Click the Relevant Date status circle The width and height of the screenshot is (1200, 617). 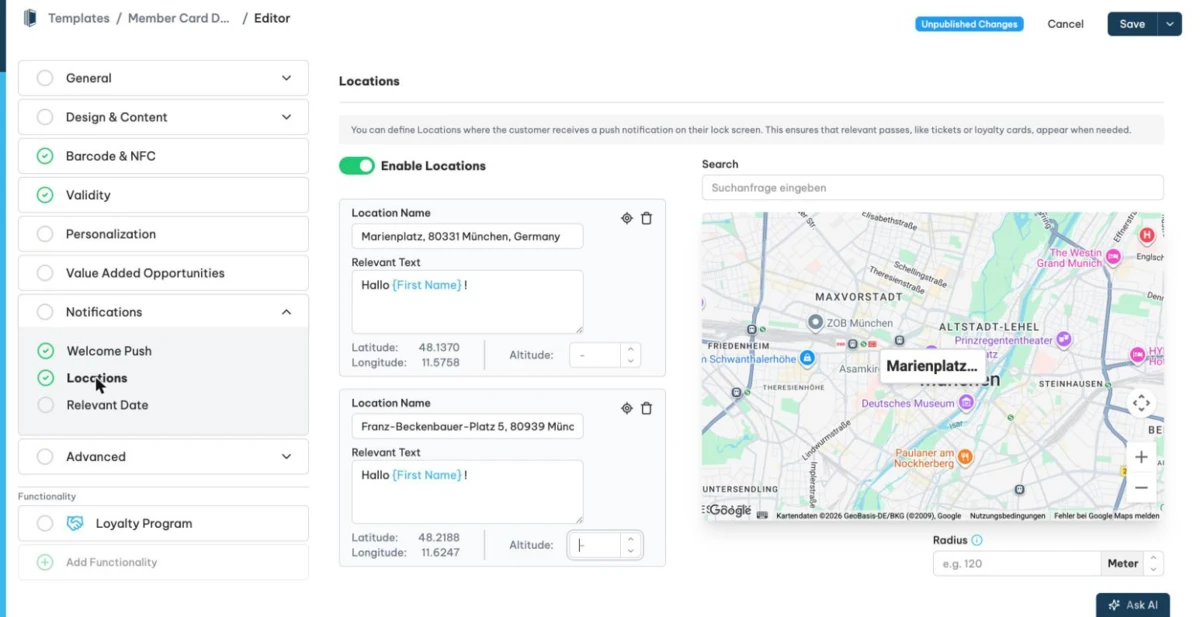tap(46, 405)
